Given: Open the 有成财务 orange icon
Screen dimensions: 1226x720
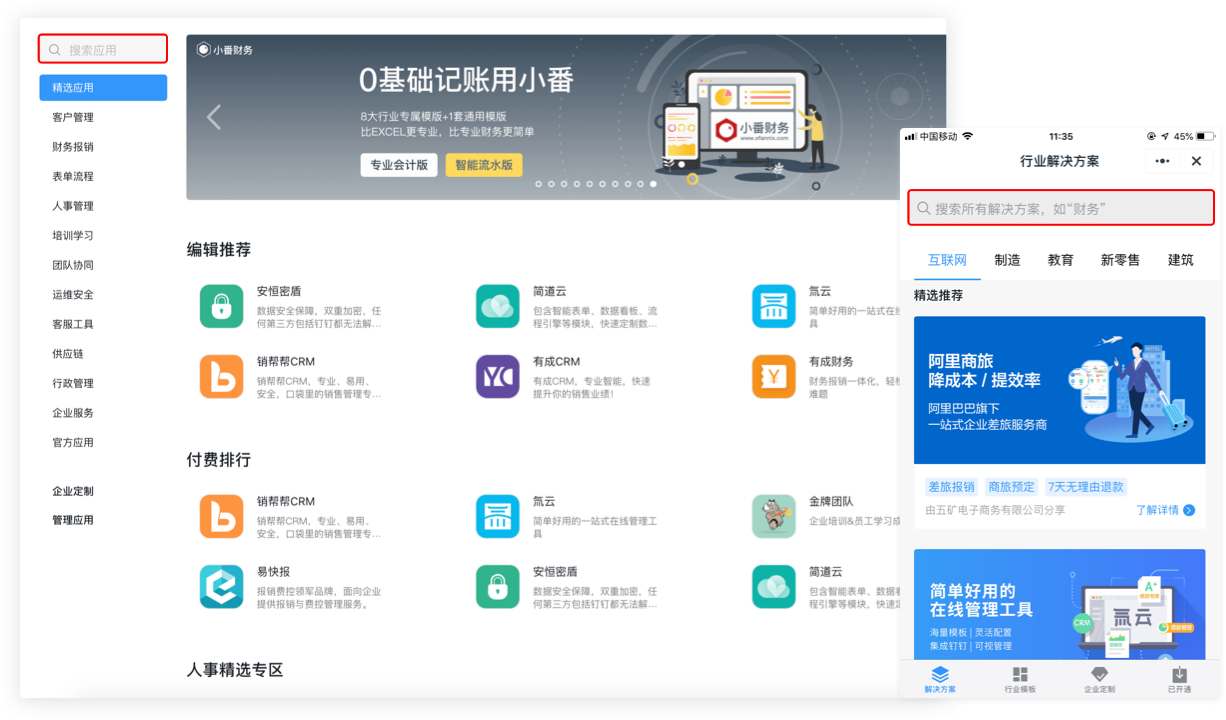Looking at the screenshot, I should click(773, 376).
